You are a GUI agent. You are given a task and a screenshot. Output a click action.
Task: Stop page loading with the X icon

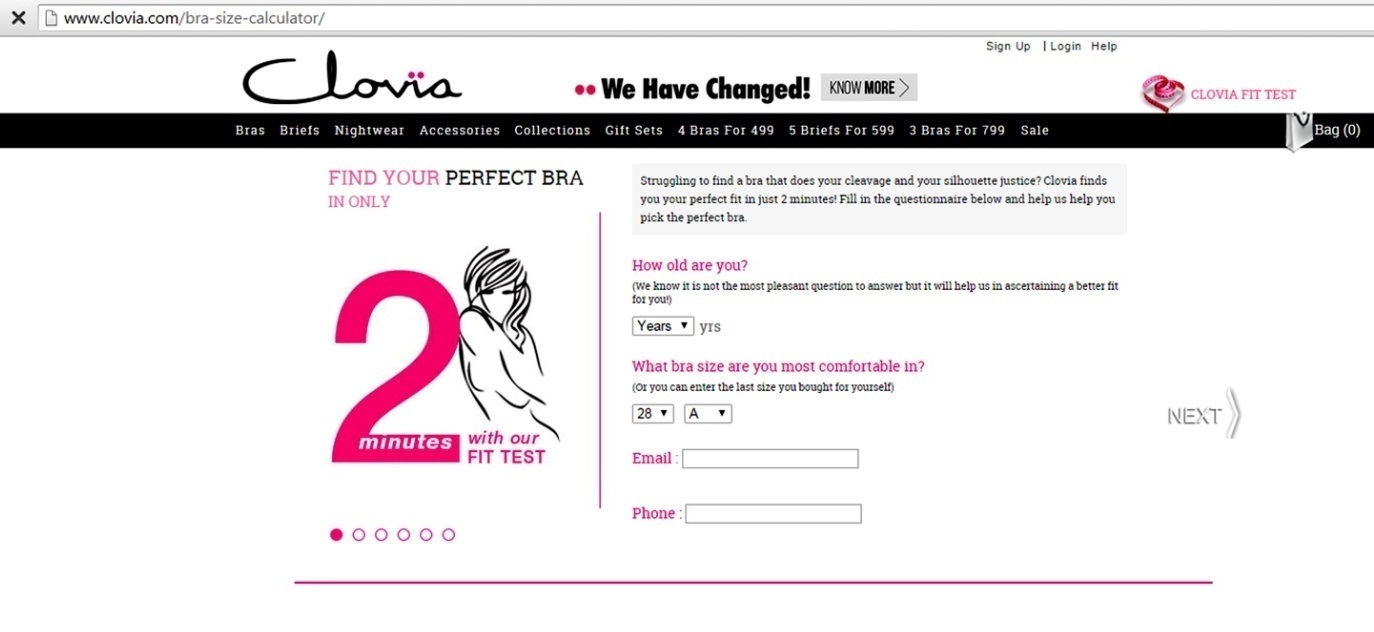[18, 18]
